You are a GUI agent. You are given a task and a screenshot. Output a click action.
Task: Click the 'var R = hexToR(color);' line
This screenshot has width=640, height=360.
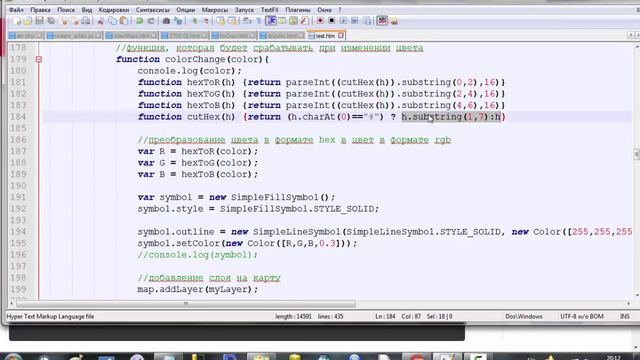198,151
